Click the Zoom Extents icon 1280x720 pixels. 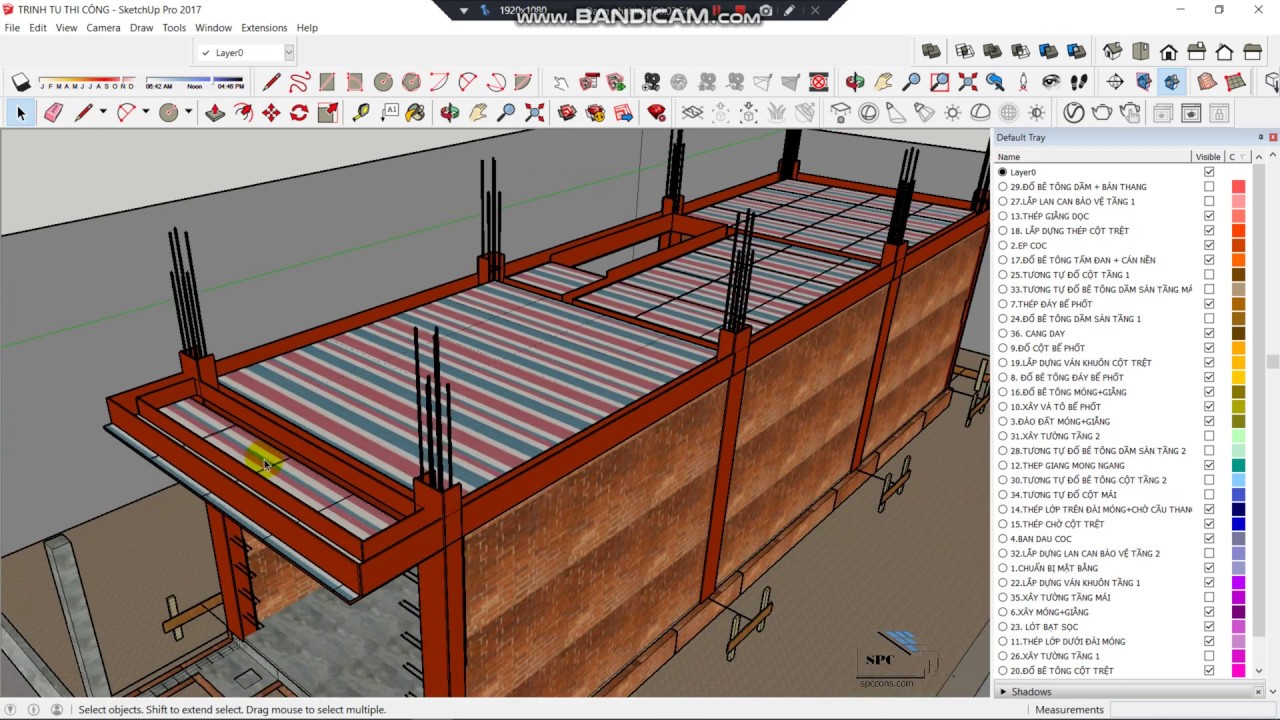534,113
